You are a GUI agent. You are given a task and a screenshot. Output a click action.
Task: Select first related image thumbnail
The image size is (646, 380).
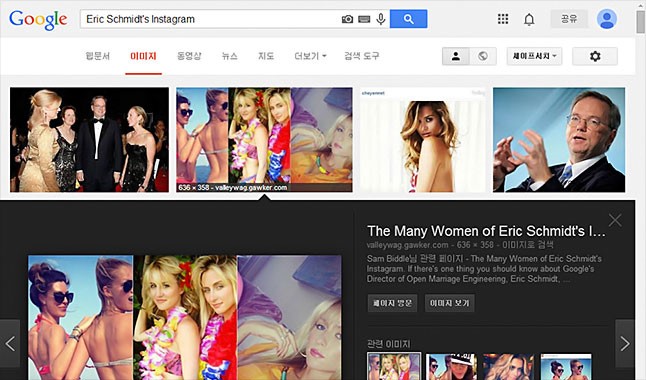[x=394, y=366]
